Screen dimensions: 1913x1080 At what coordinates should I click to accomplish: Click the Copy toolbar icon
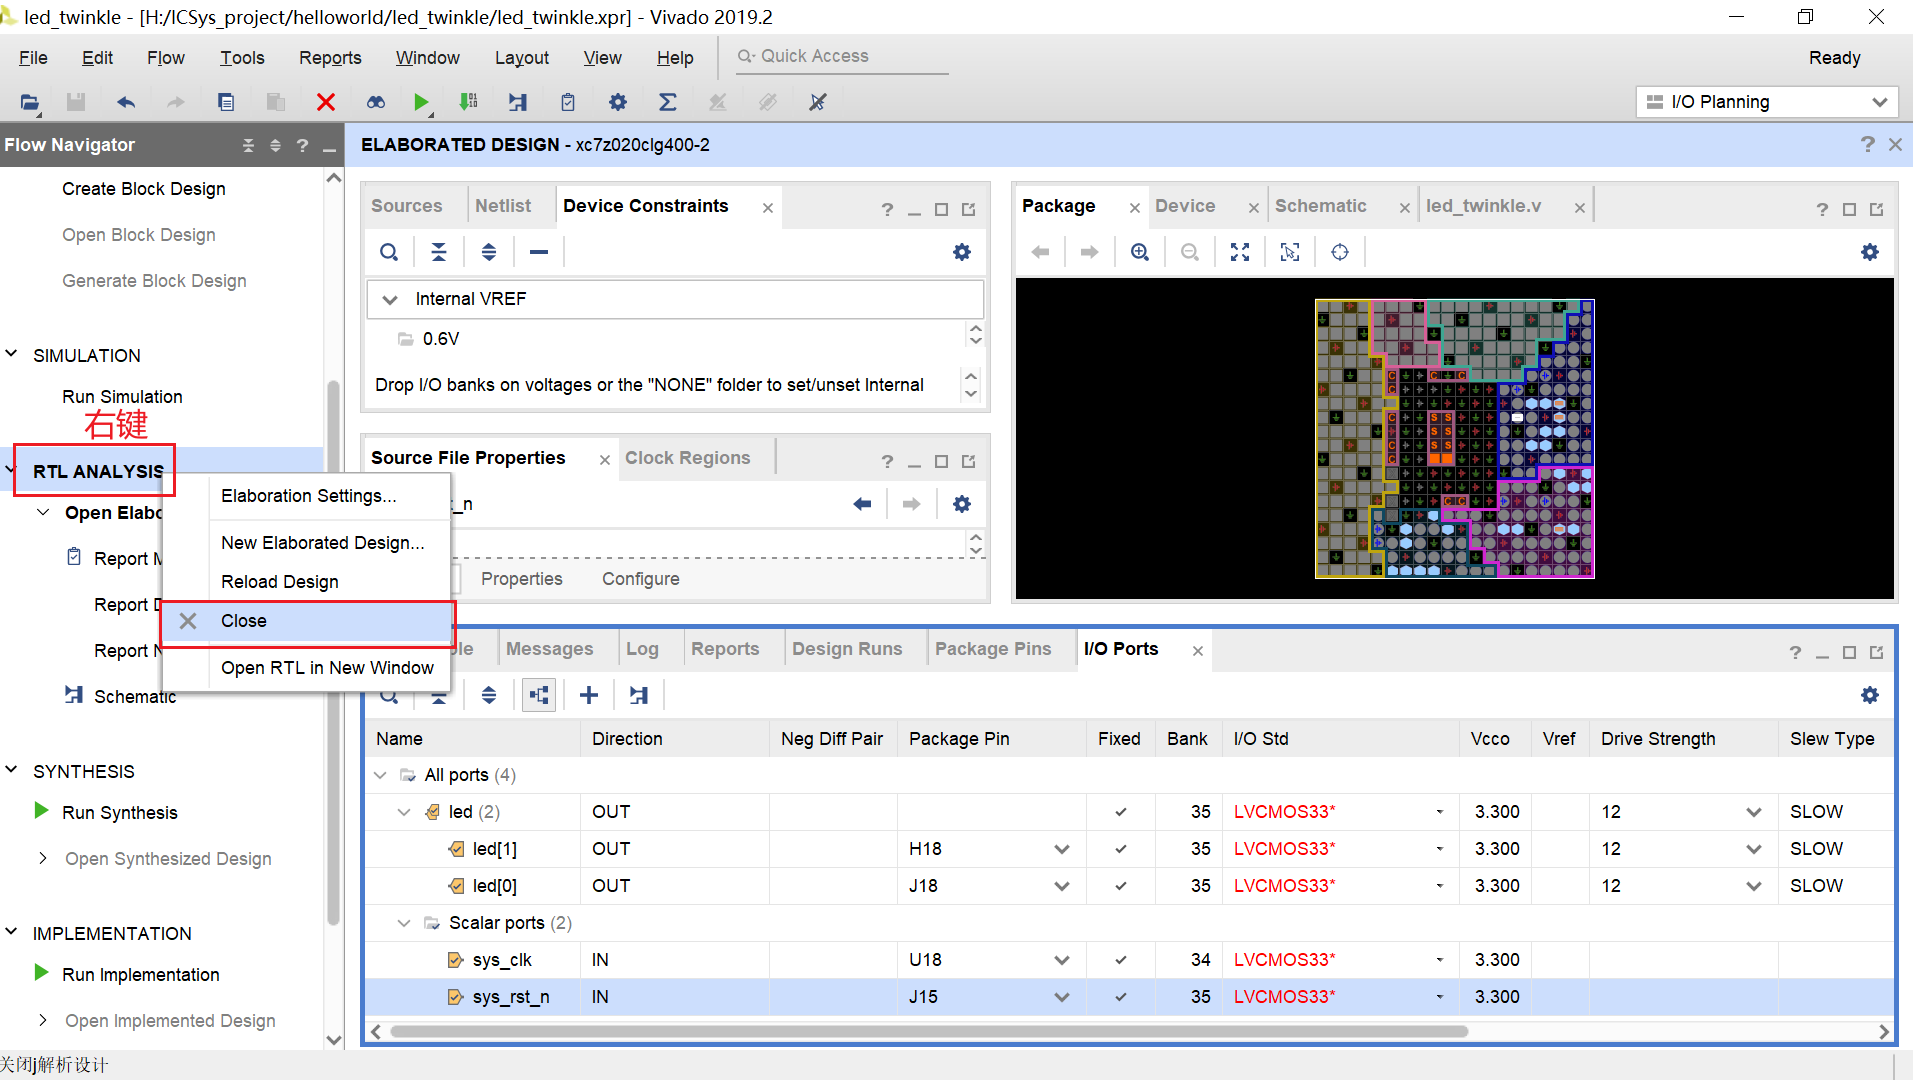(226, 102)
